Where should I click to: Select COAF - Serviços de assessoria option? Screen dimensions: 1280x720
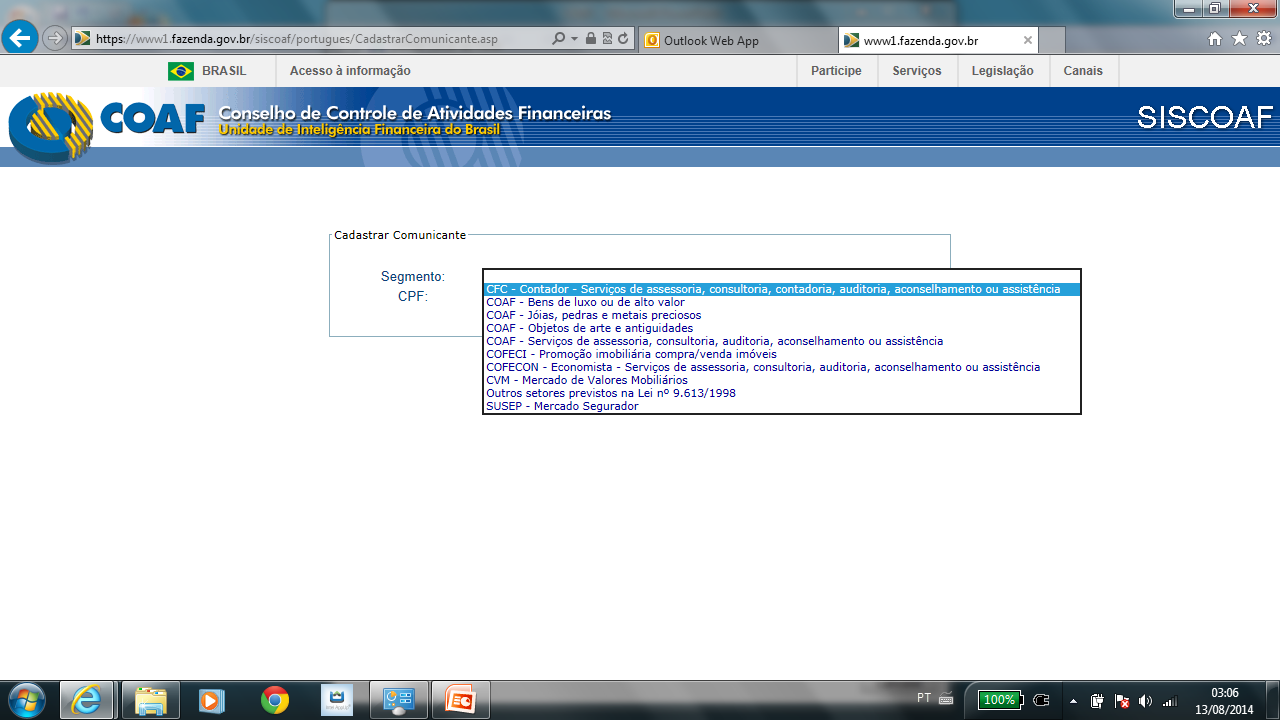pyautogui.click(x=781, y=341)
